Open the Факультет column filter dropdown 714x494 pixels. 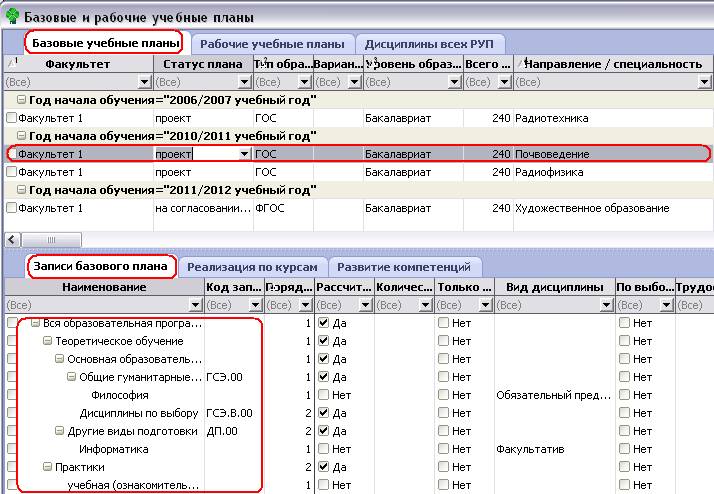click(x=144, y=82)
